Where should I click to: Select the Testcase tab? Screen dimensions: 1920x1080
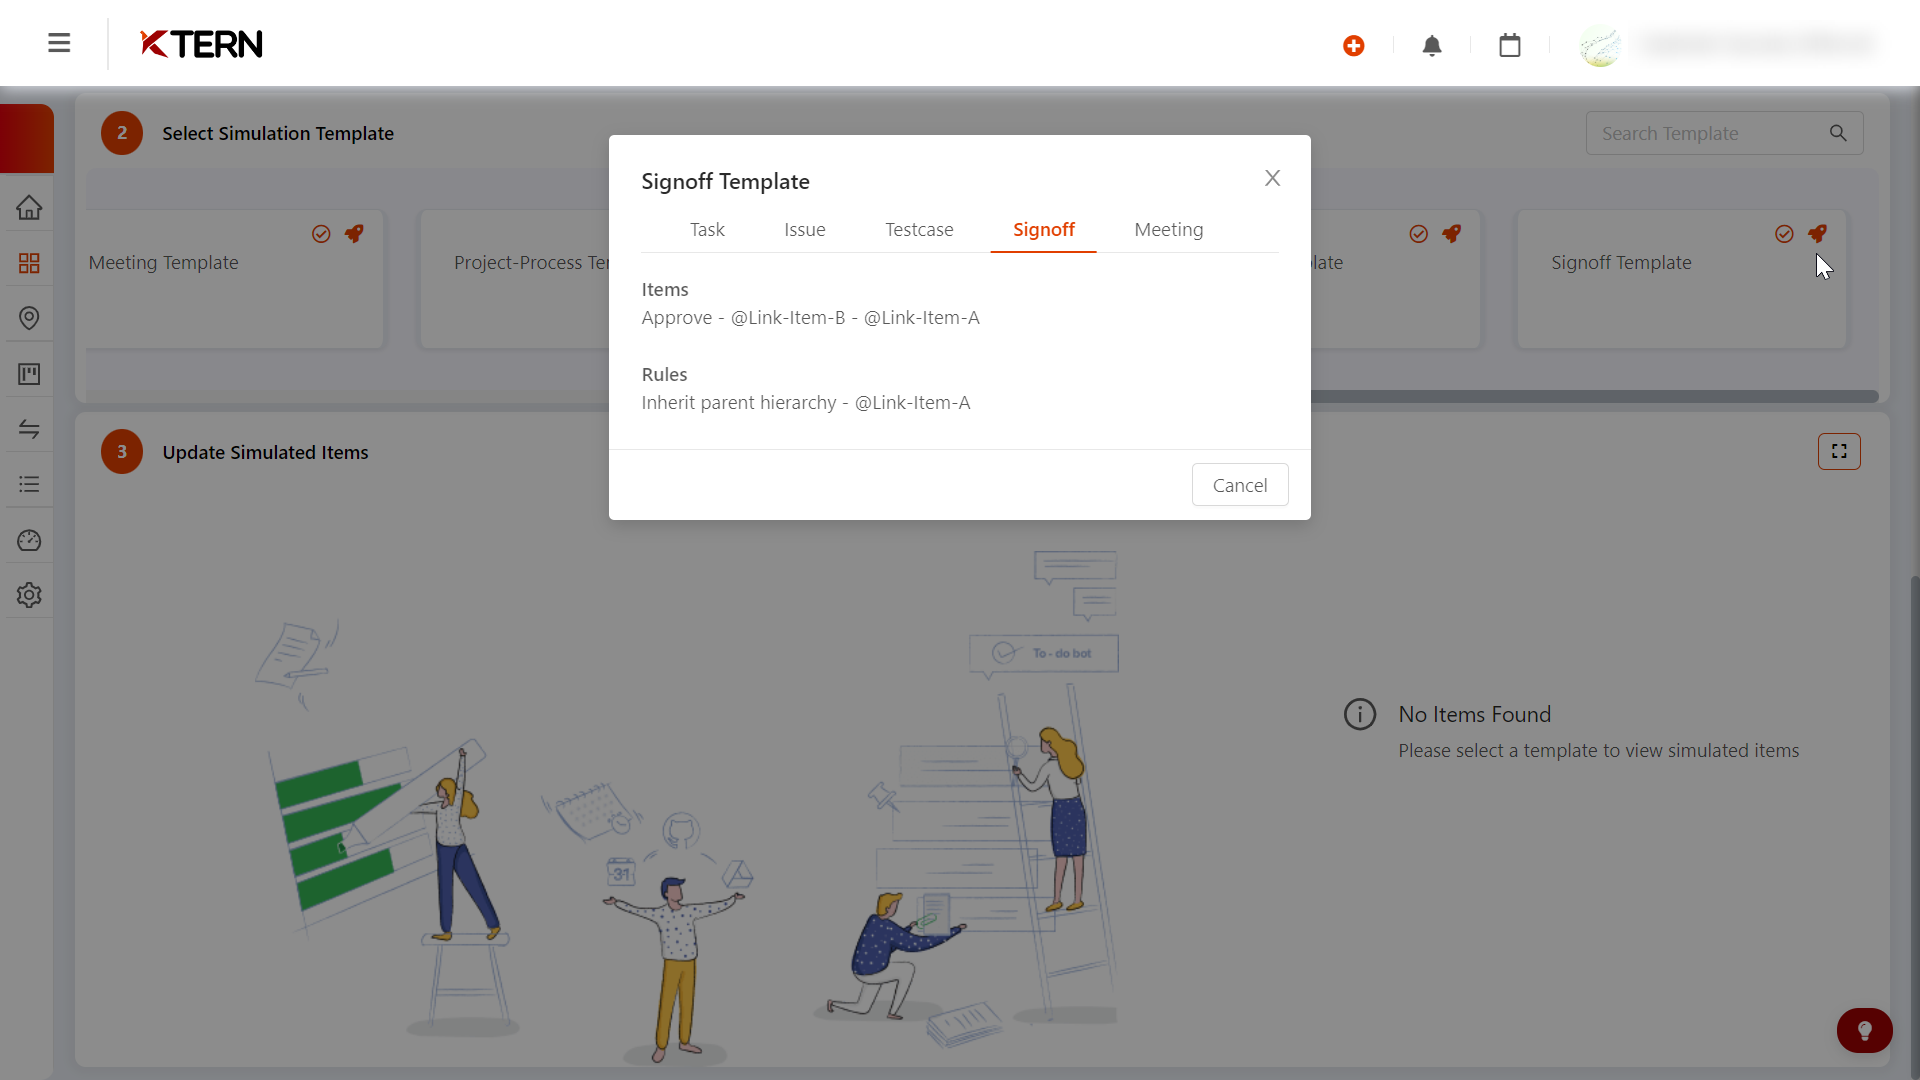click(x=918, y=230)
